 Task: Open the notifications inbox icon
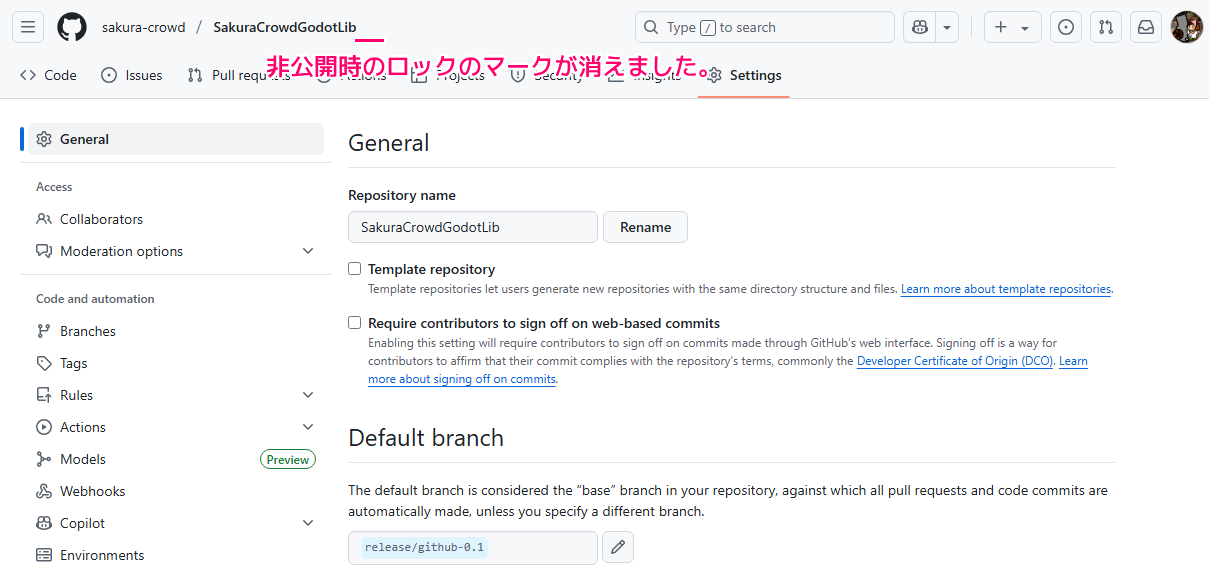click(1146, 27)
